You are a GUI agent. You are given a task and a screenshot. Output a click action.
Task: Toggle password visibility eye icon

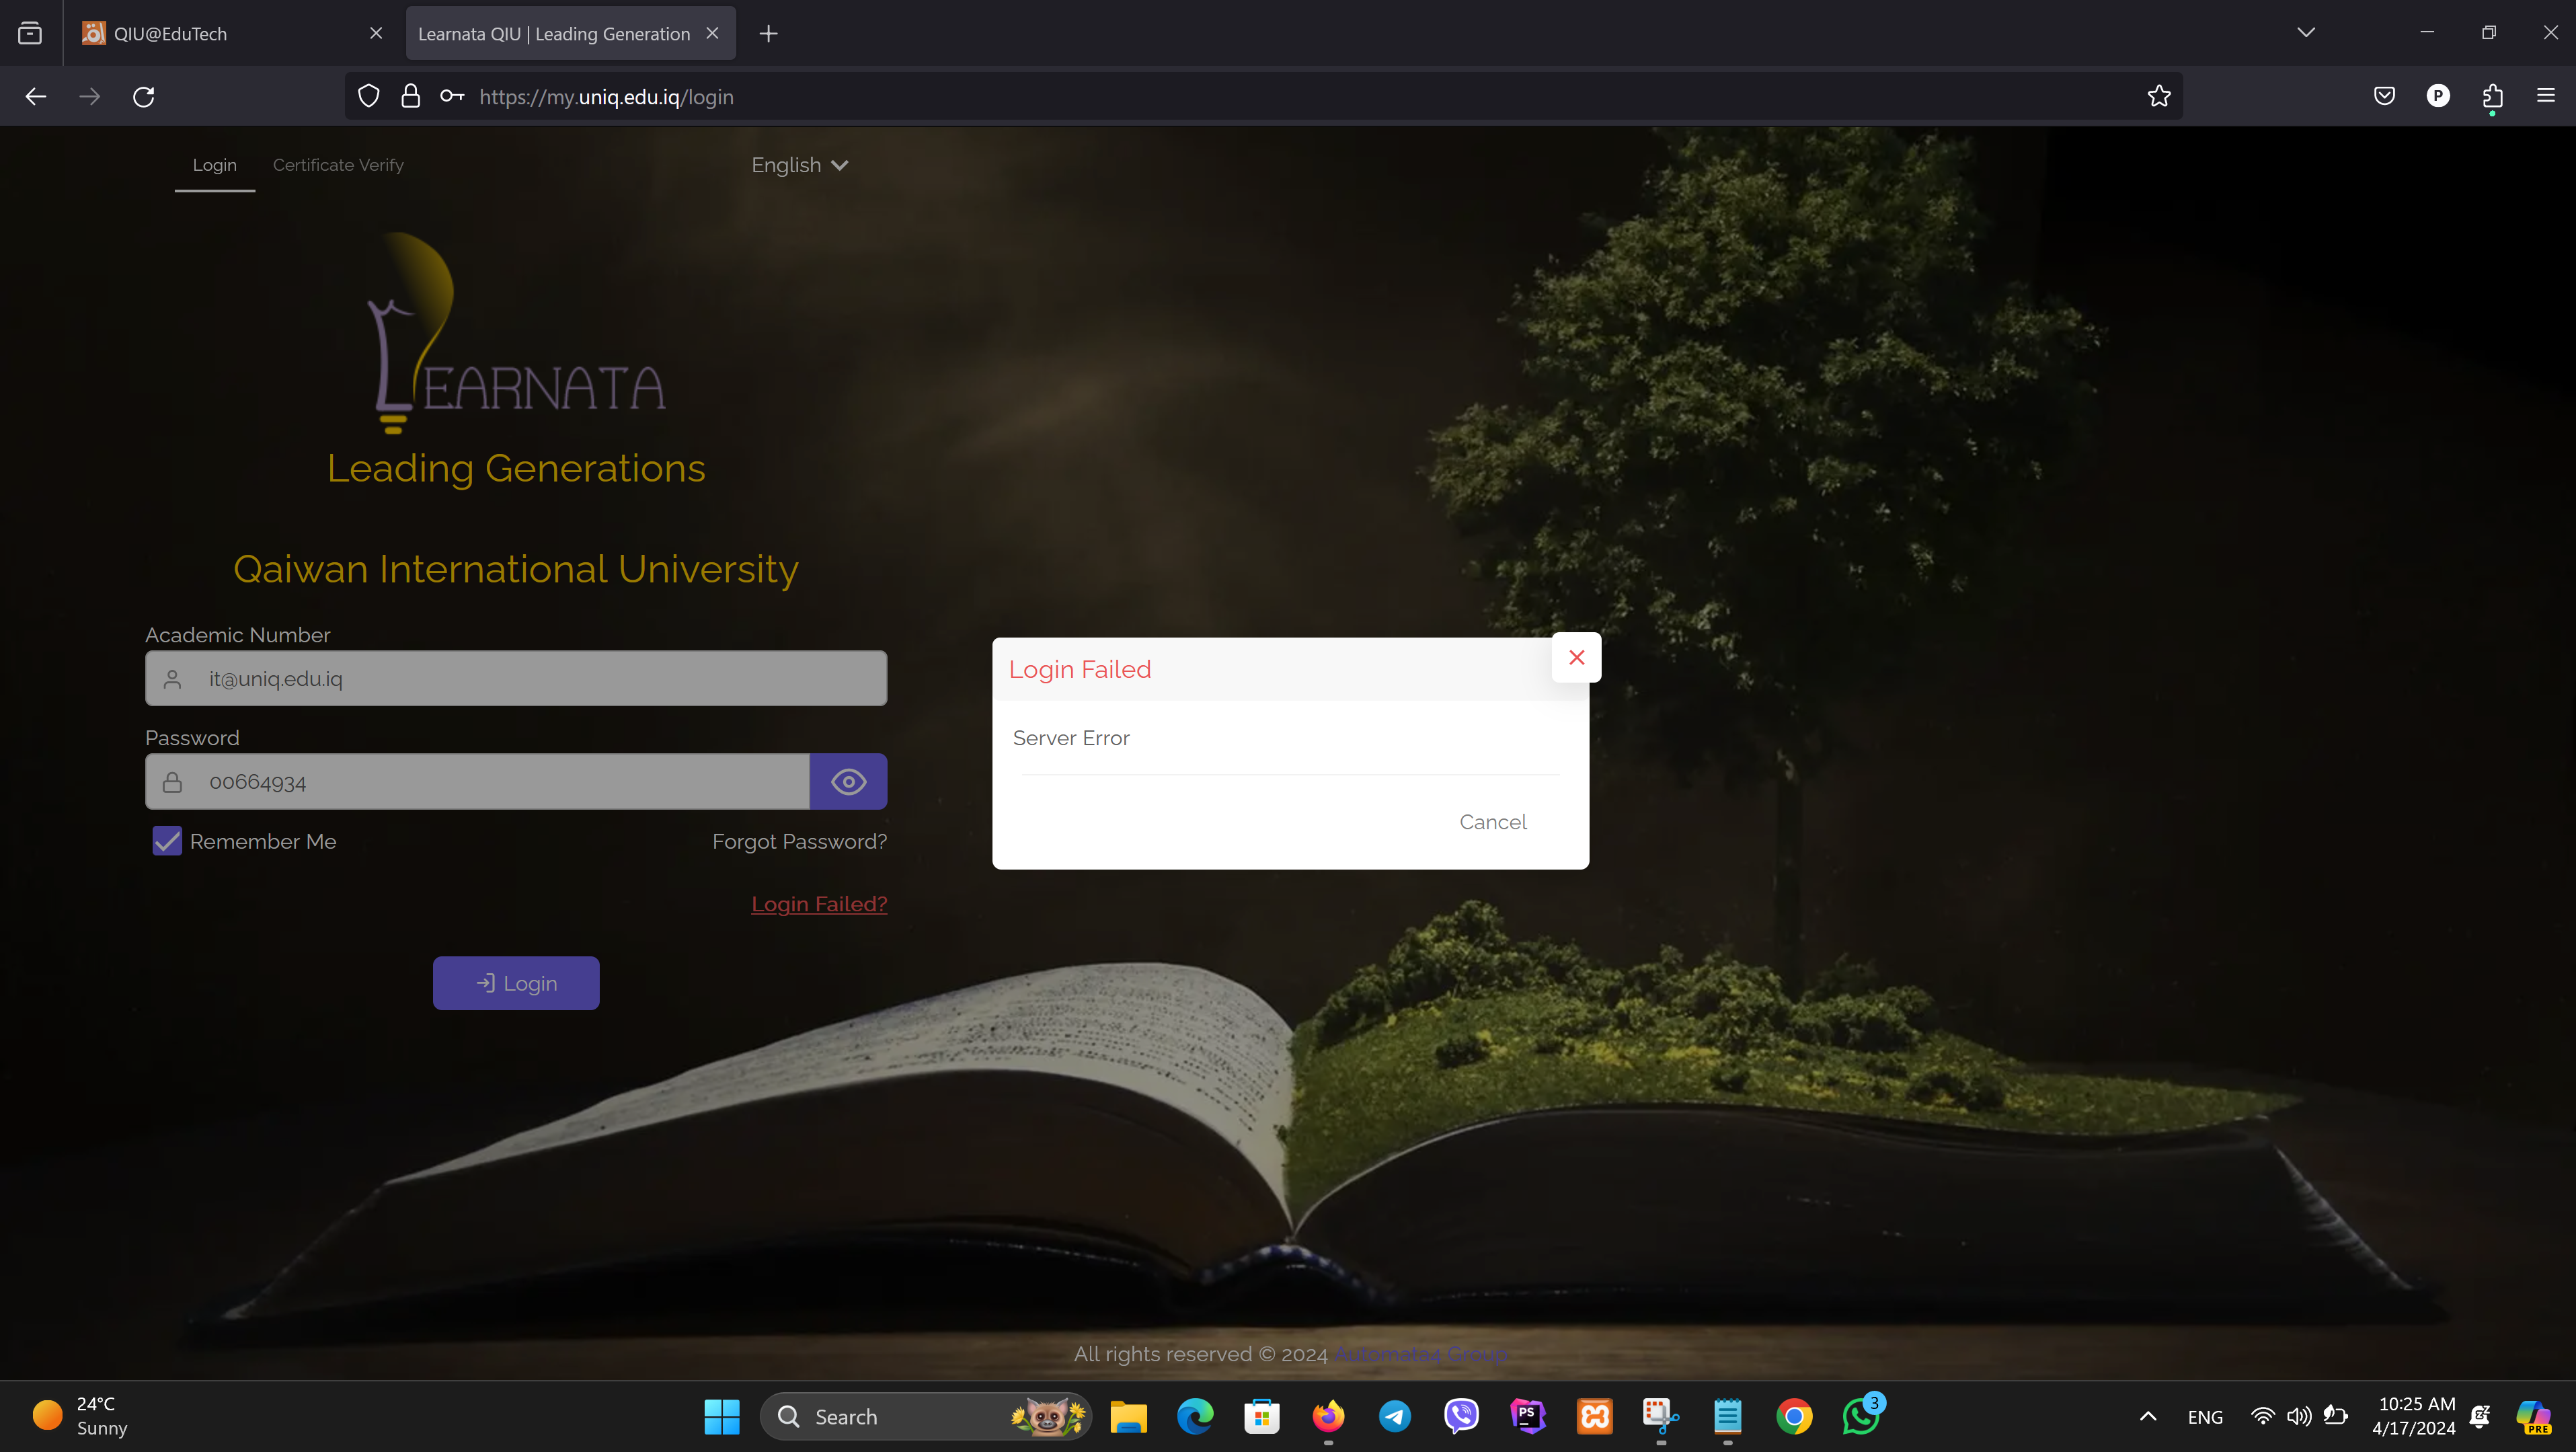[x=848, y=782]
